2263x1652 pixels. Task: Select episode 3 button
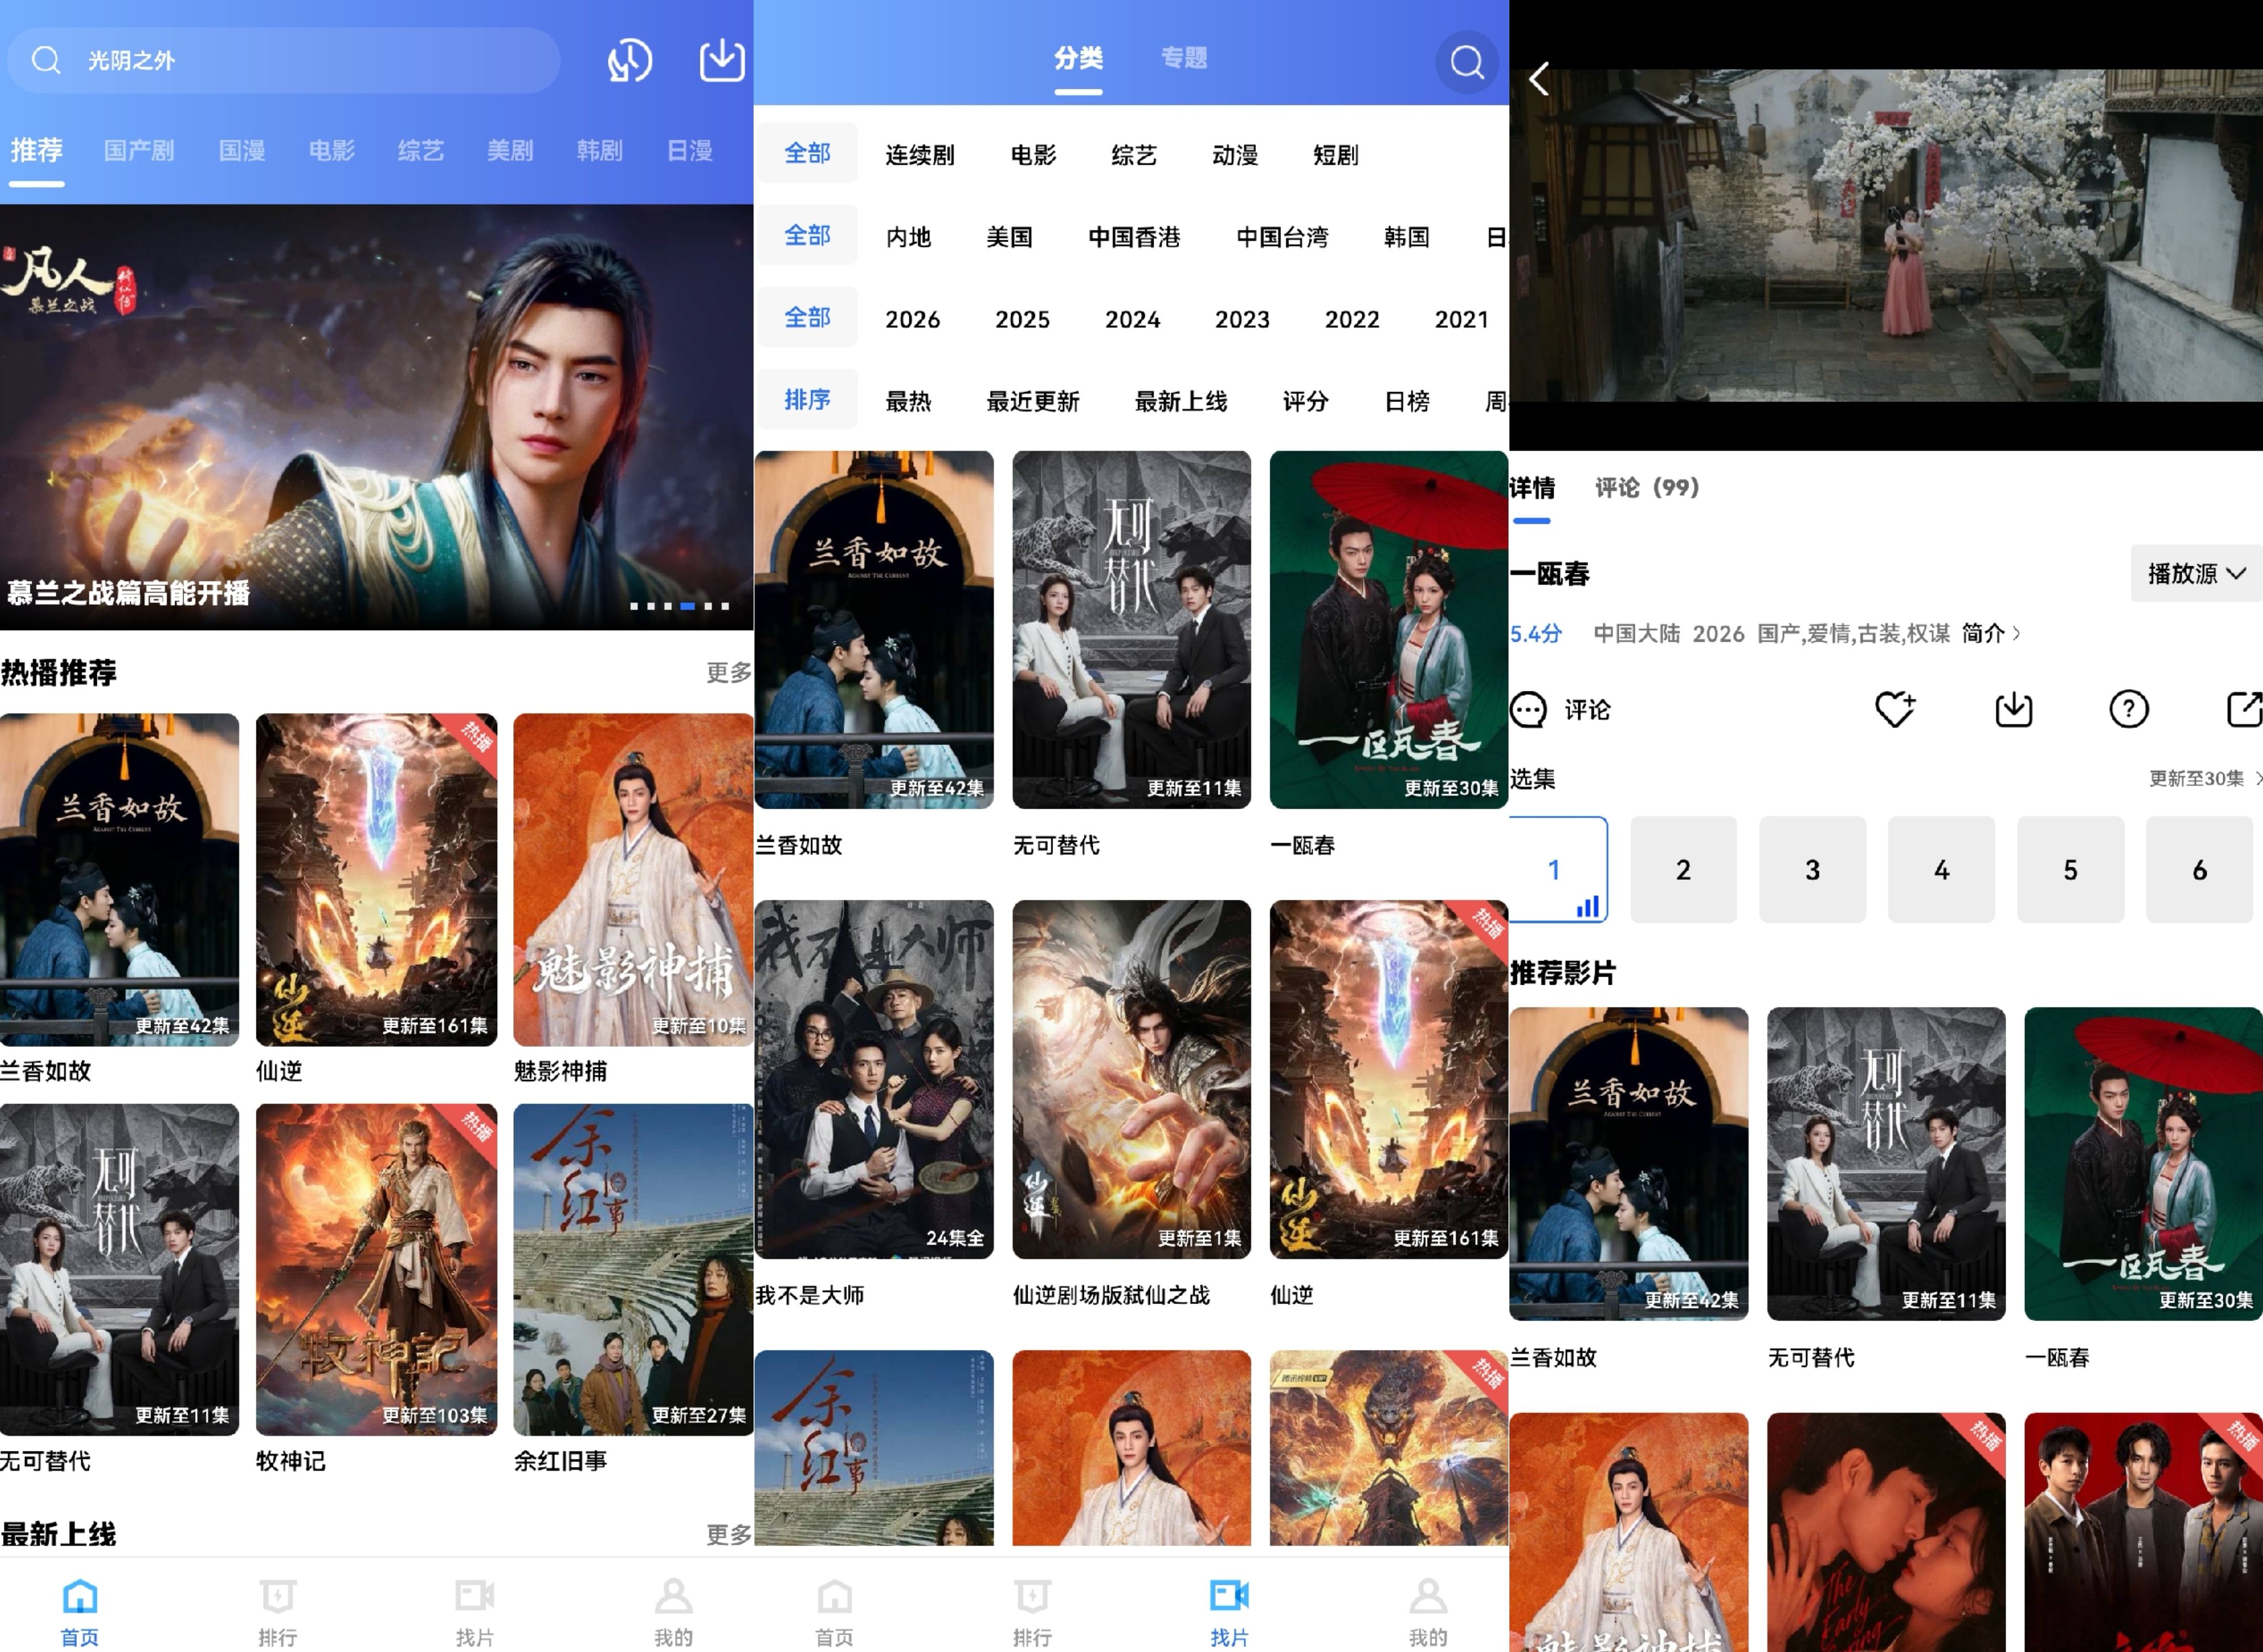point(1812,869)
